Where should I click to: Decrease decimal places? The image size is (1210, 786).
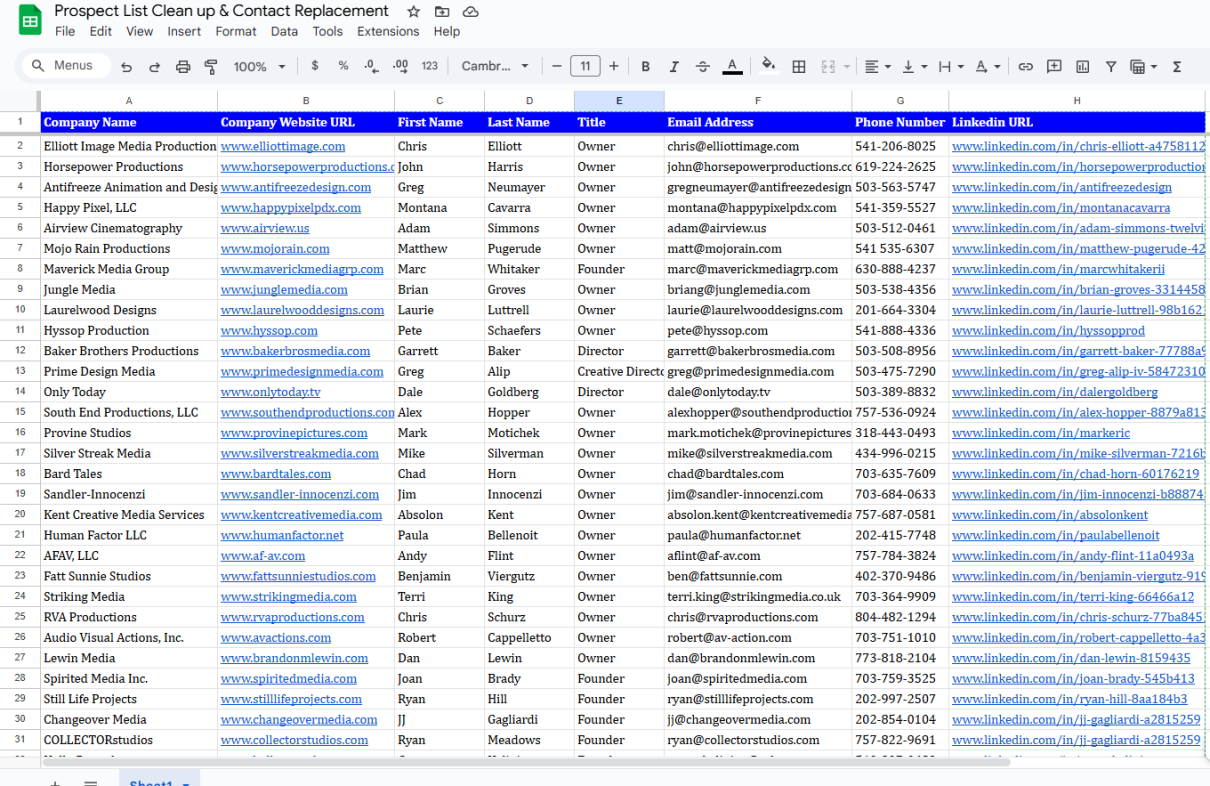point(371,66)
